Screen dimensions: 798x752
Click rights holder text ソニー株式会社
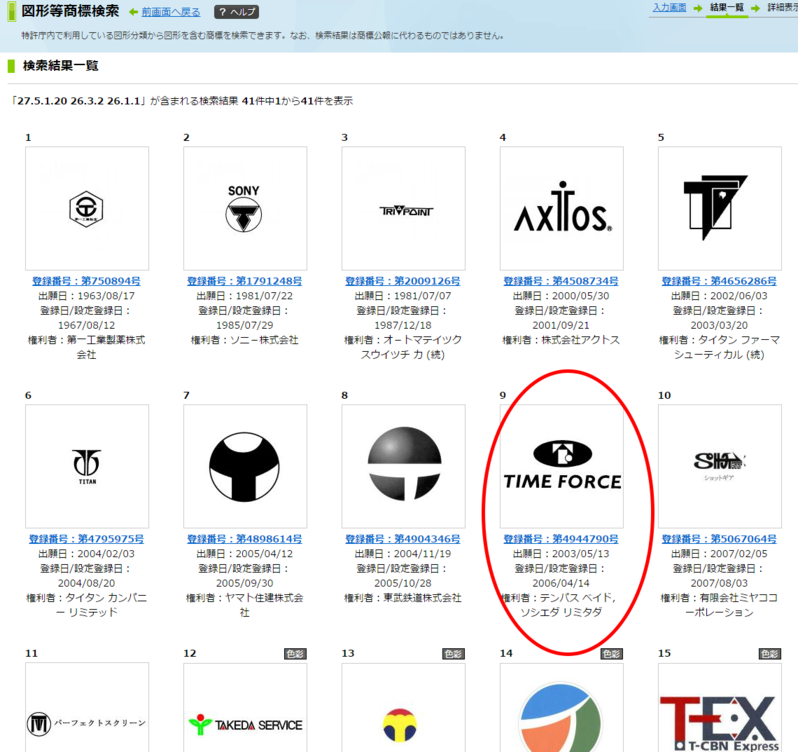coord(264,340)
